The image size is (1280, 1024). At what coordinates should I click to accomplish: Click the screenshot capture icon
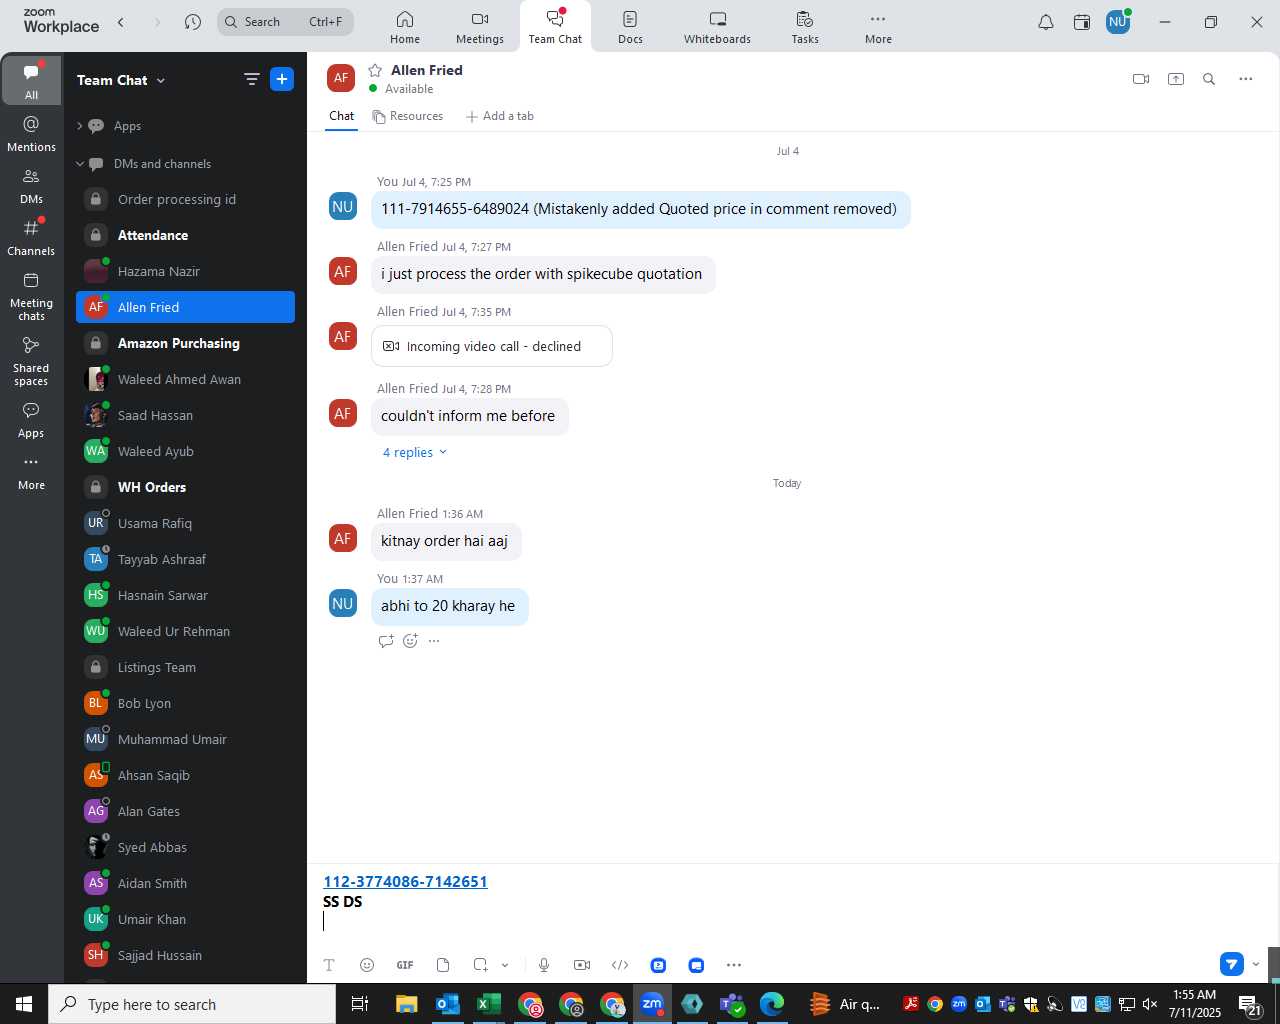point(481,965)
